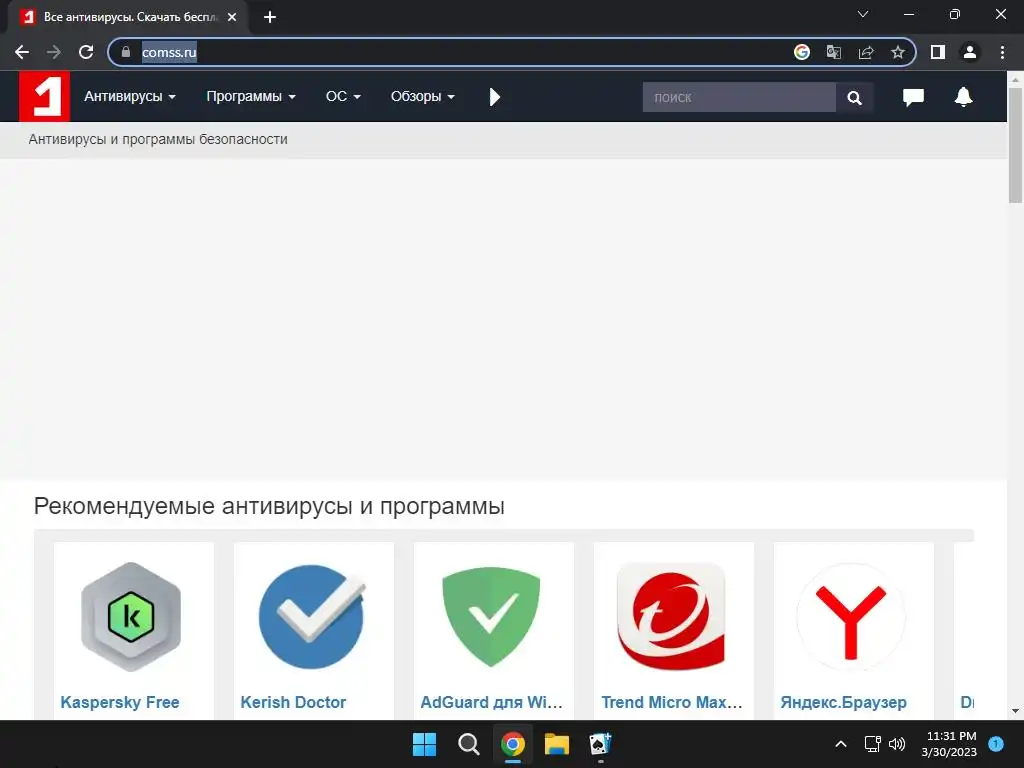The width and height of the screenshot is (1024, 768).
Task: Open the blue notification badge in tray
Action: (996, 744)
